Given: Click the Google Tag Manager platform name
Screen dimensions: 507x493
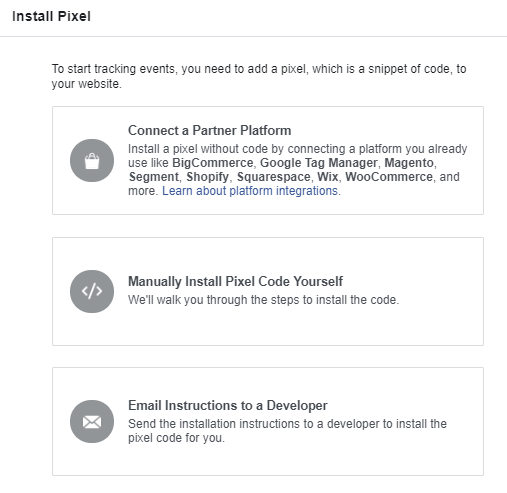Looking at the screenshot, I should (x=319, y=163).
